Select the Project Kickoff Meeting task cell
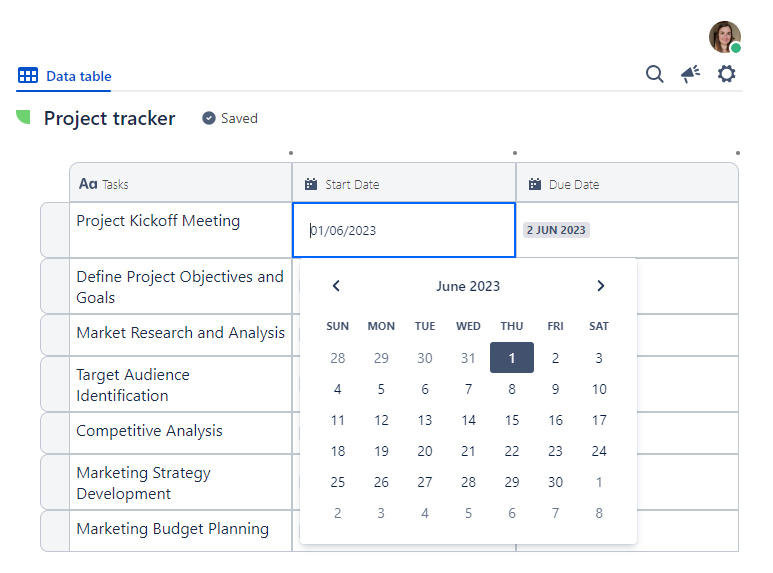The height and width of the screenshot is (573, 773). point(180,229)
